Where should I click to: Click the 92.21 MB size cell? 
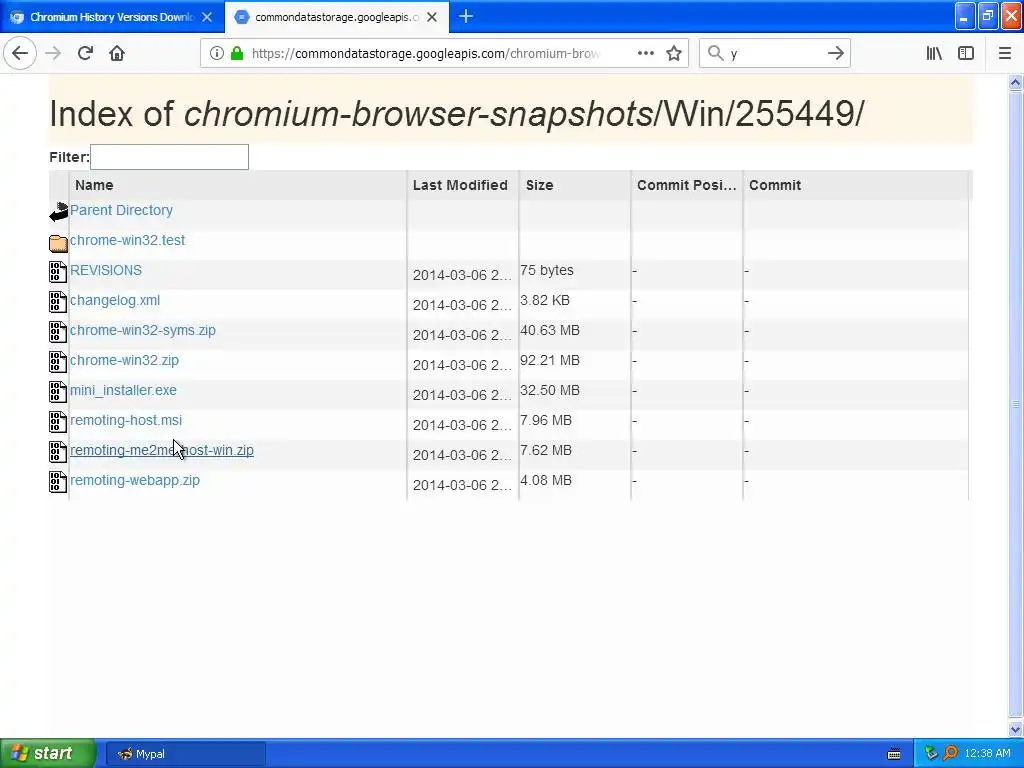550,360
